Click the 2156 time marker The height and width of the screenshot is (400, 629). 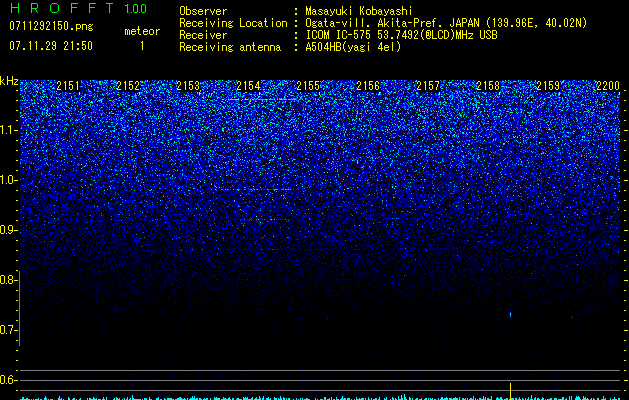coord(368,86)
